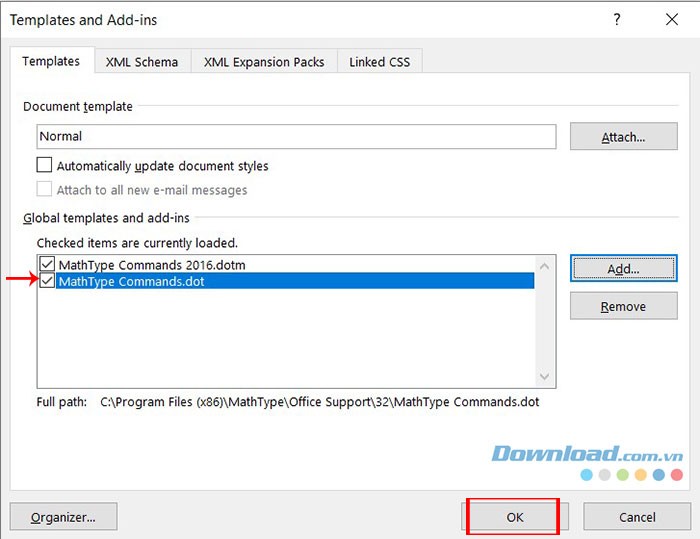
Task: Click the Cancel button
Action: click(637, 517)
